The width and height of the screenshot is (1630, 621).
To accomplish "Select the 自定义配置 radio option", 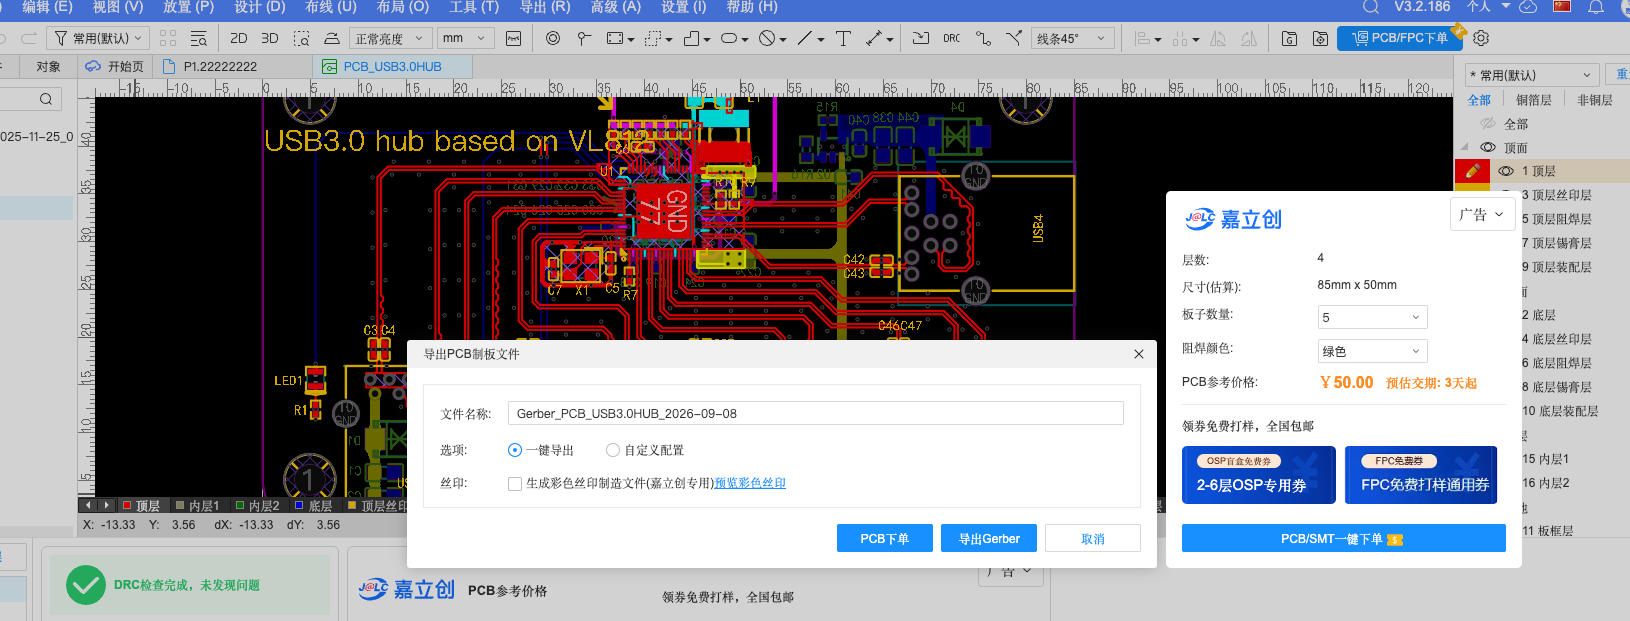I will [x=613, y=450].
